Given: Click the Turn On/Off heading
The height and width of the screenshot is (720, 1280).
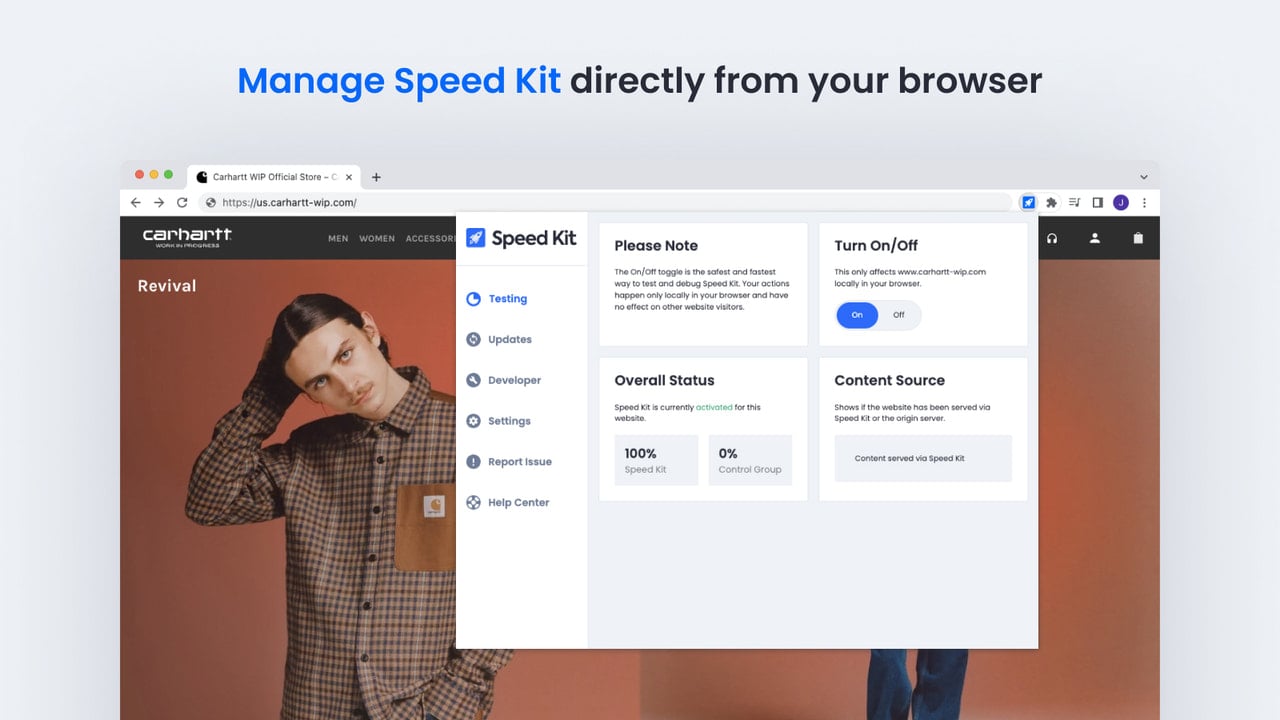Looking at the screenshot, I should pyautogui.click(x=876, y=246).
